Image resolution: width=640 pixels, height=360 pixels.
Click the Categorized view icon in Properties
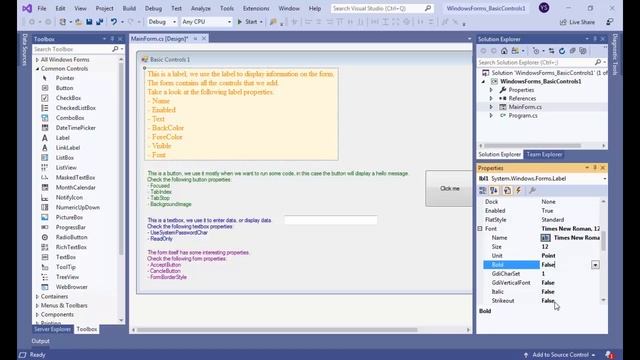coord(482,190)
